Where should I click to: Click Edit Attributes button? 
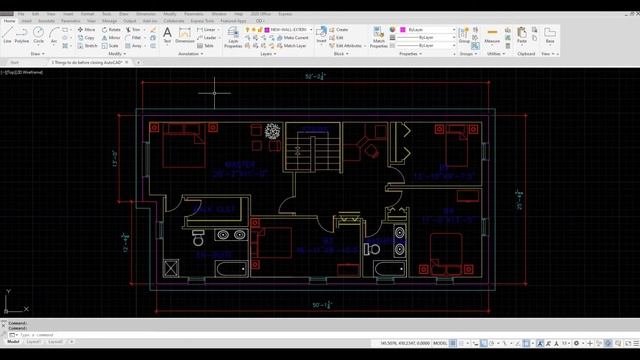pos(346,46)
